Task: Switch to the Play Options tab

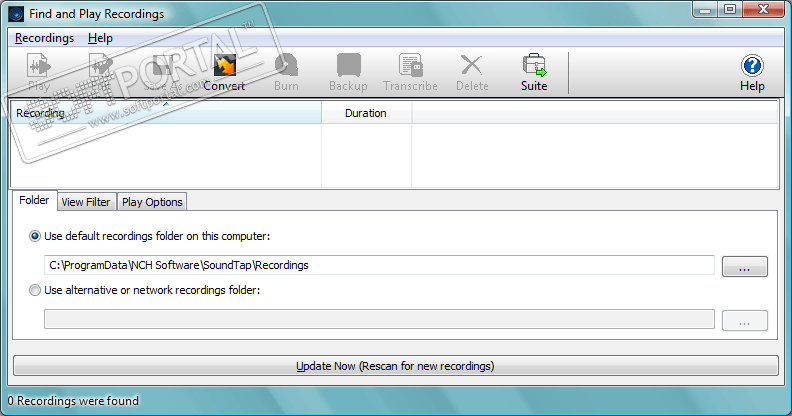Action: click(152, 202)
